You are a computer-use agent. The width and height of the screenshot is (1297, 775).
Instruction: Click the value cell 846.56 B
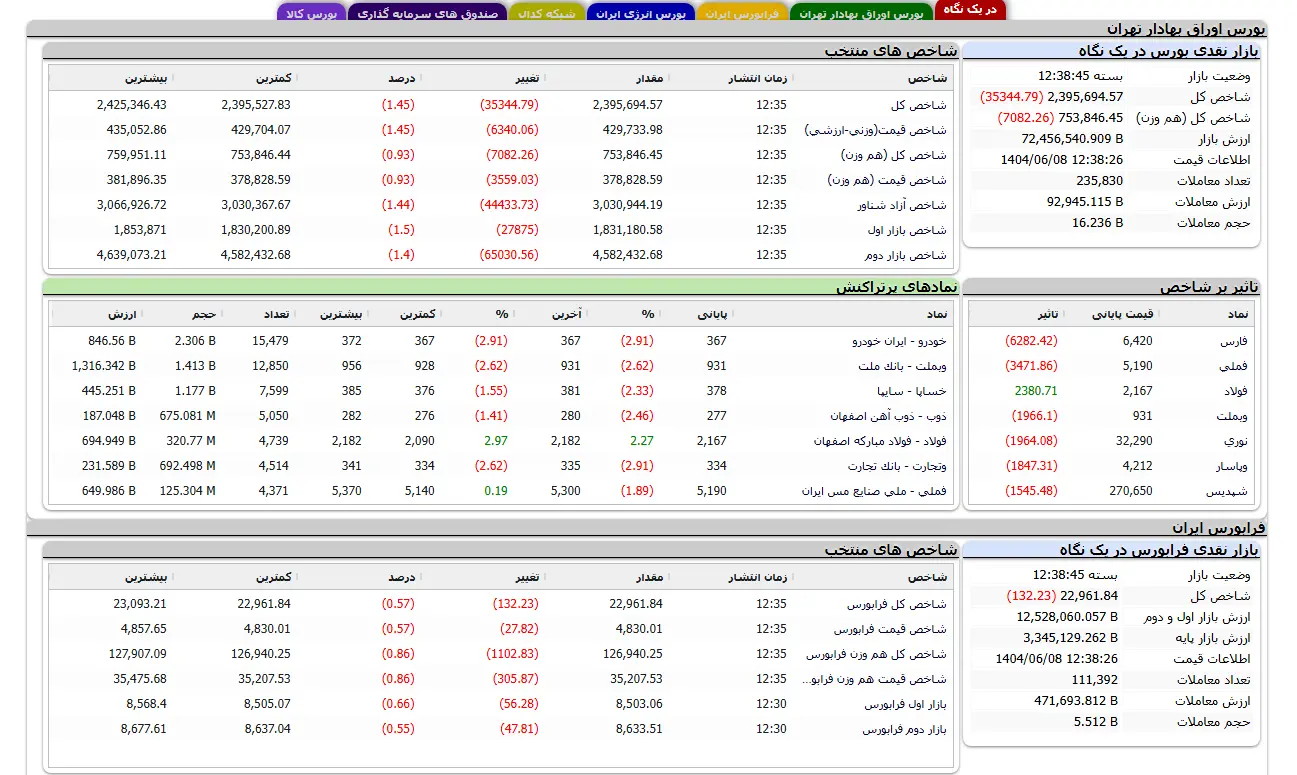tap(112, 341)
